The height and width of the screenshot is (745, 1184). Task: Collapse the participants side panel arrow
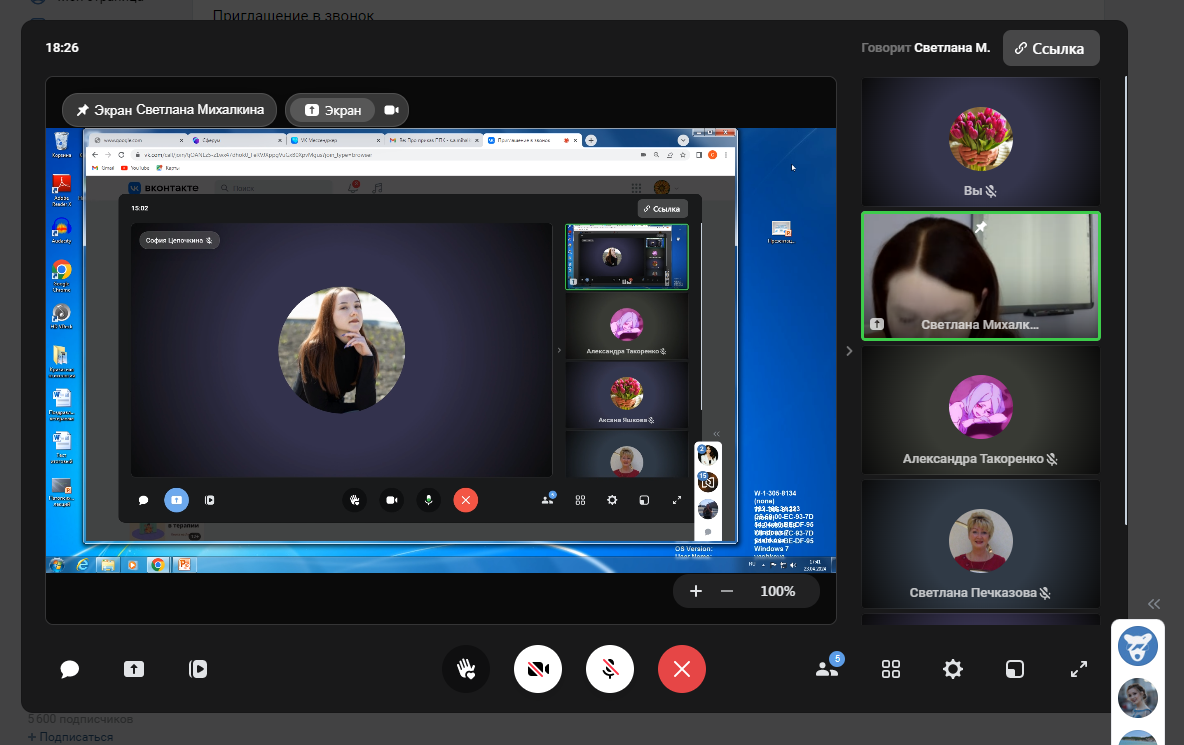click(849, 351)
